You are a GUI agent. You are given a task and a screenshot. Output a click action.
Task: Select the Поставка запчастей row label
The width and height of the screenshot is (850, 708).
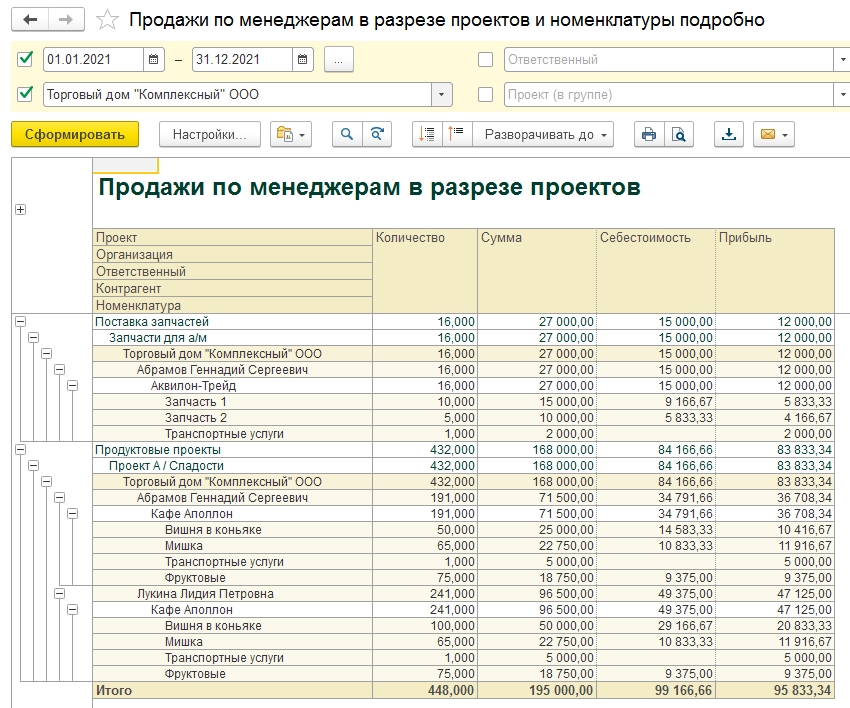coord(152,322)
